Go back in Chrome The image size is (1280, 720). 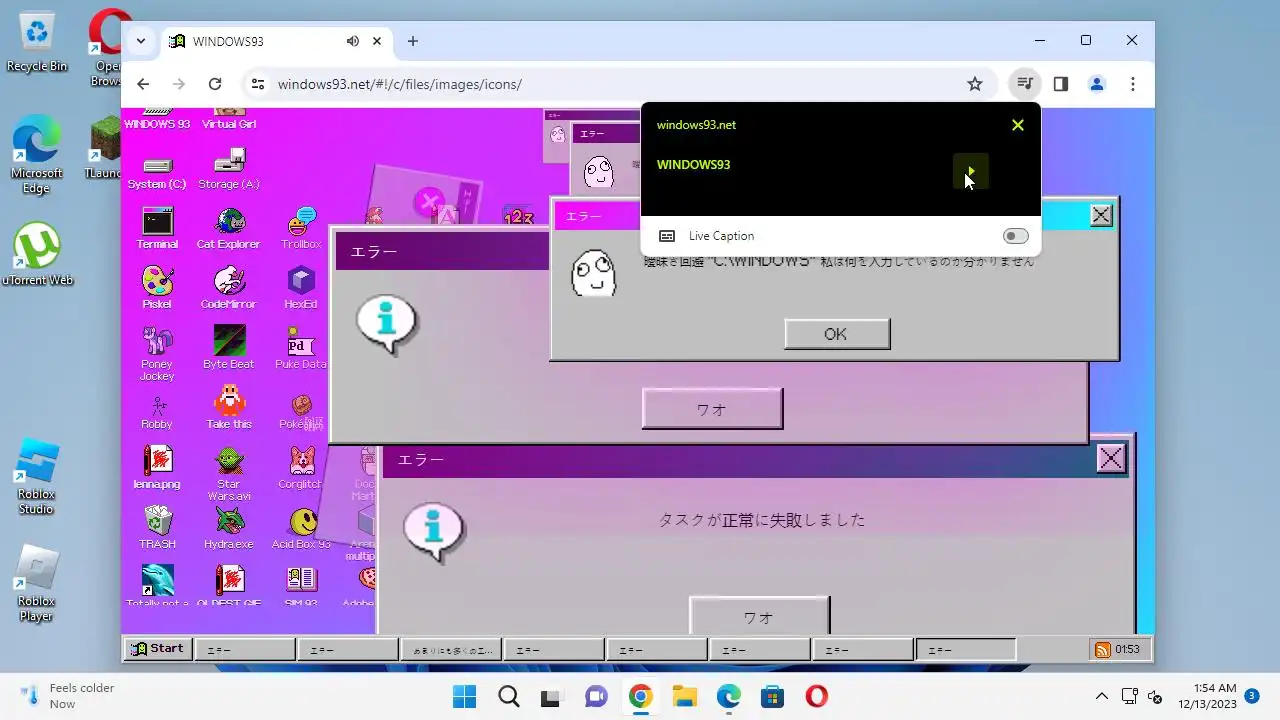click(143, 84)
